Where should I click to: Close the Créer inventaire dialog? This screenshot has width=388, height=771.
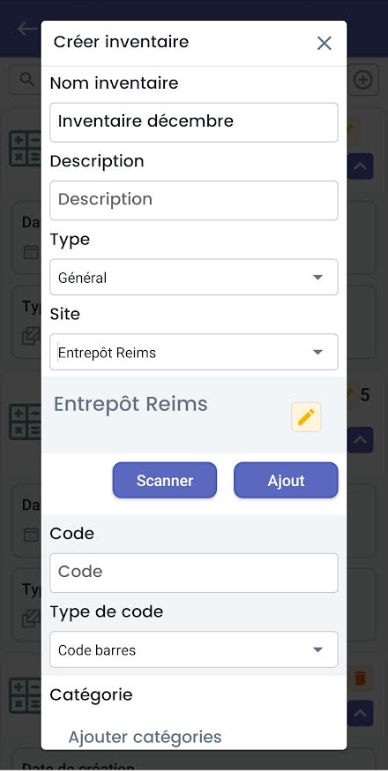[324, 43]
